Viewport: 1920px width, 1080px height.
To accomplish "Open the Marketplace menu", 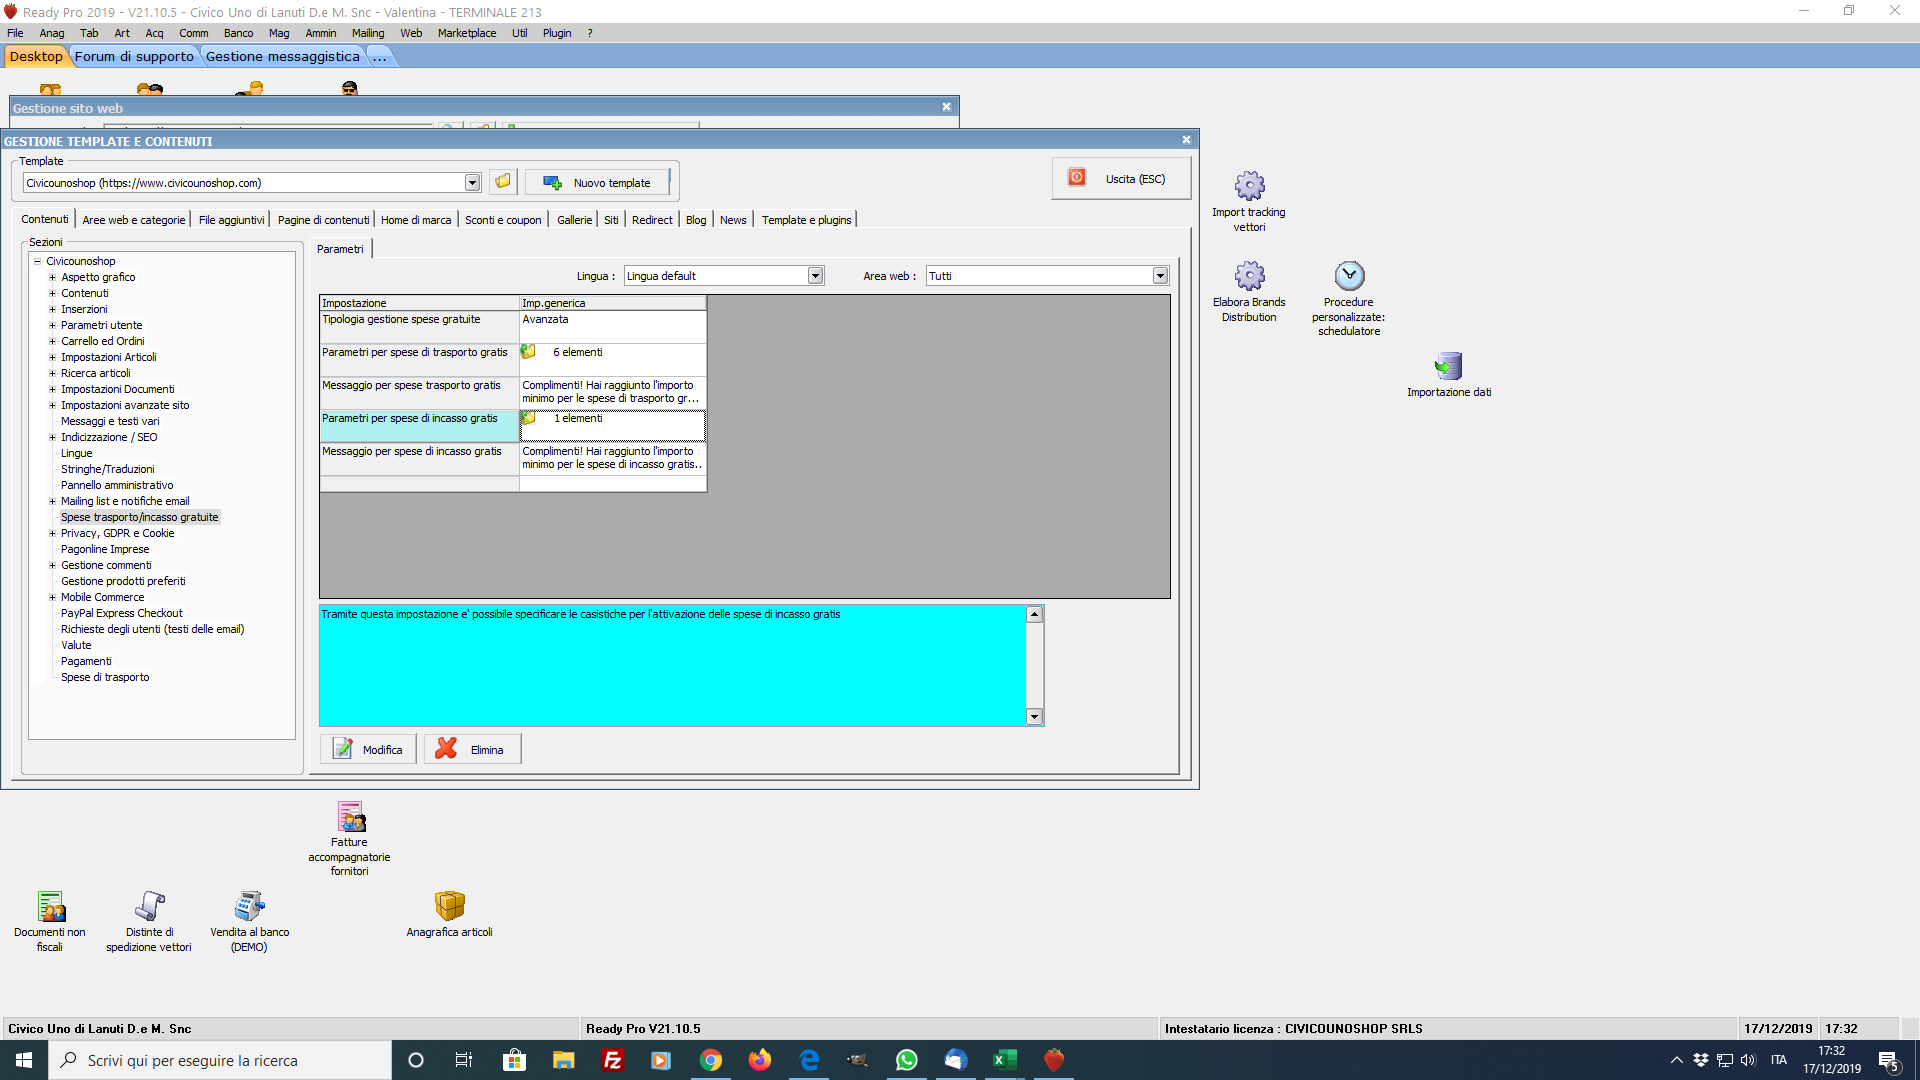I will tap(467, 33).
